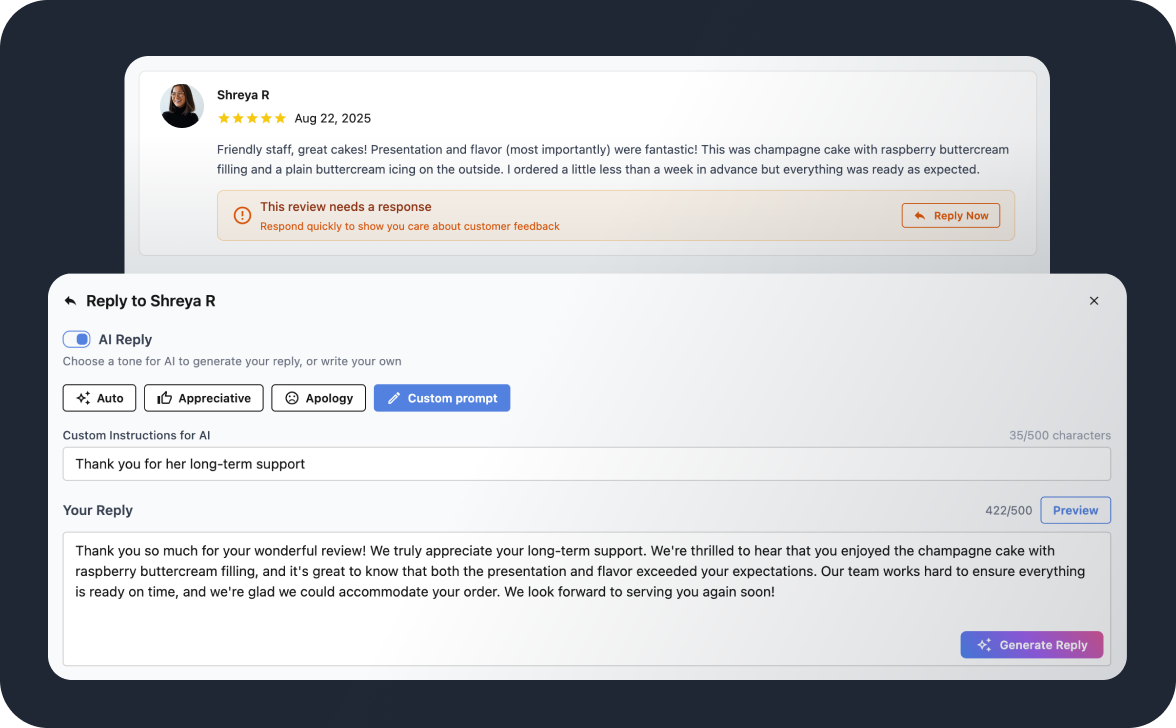Close the reply panel
Viewport: 1176px width, 728px height.
[1094, 300]
